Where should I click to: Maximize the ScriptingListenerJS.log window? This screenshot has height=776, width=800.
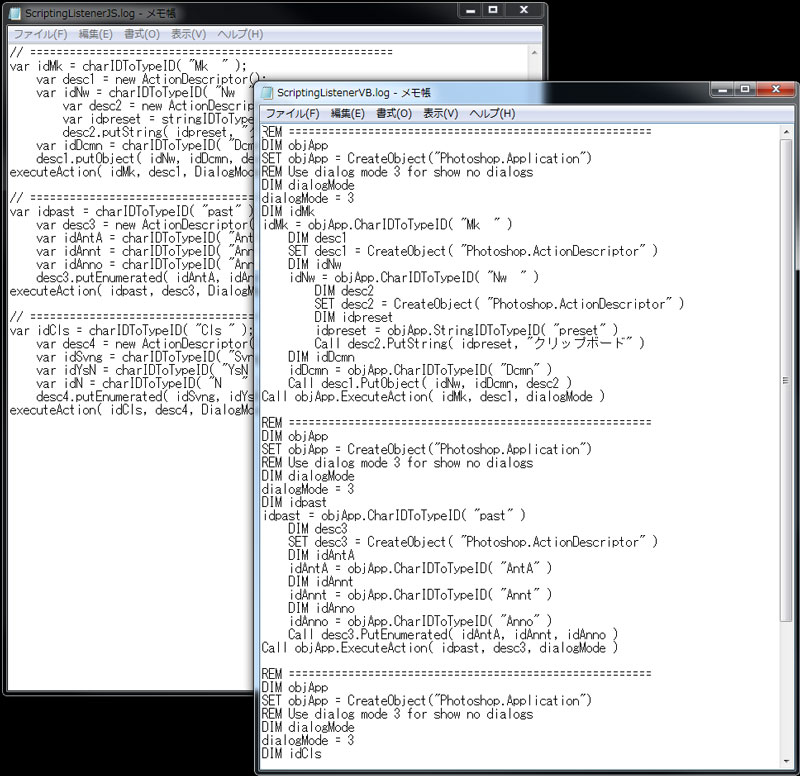[493, 10]
